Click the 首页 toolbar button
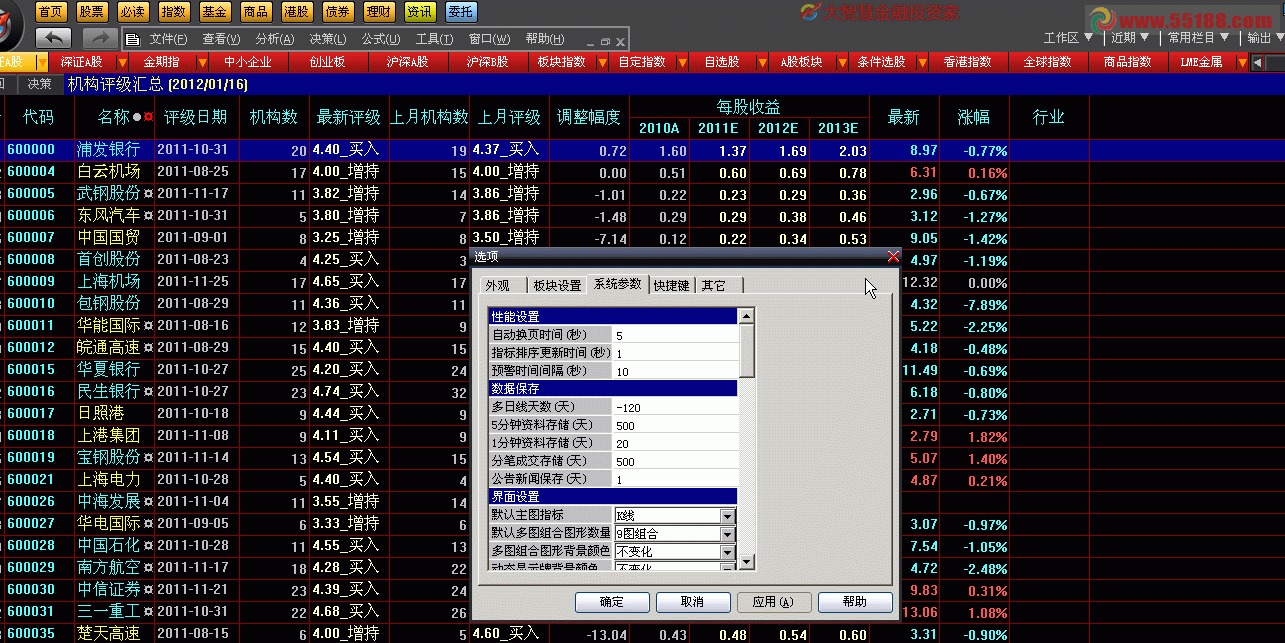The image size is (1285, 643). click(x=50, y=12)
